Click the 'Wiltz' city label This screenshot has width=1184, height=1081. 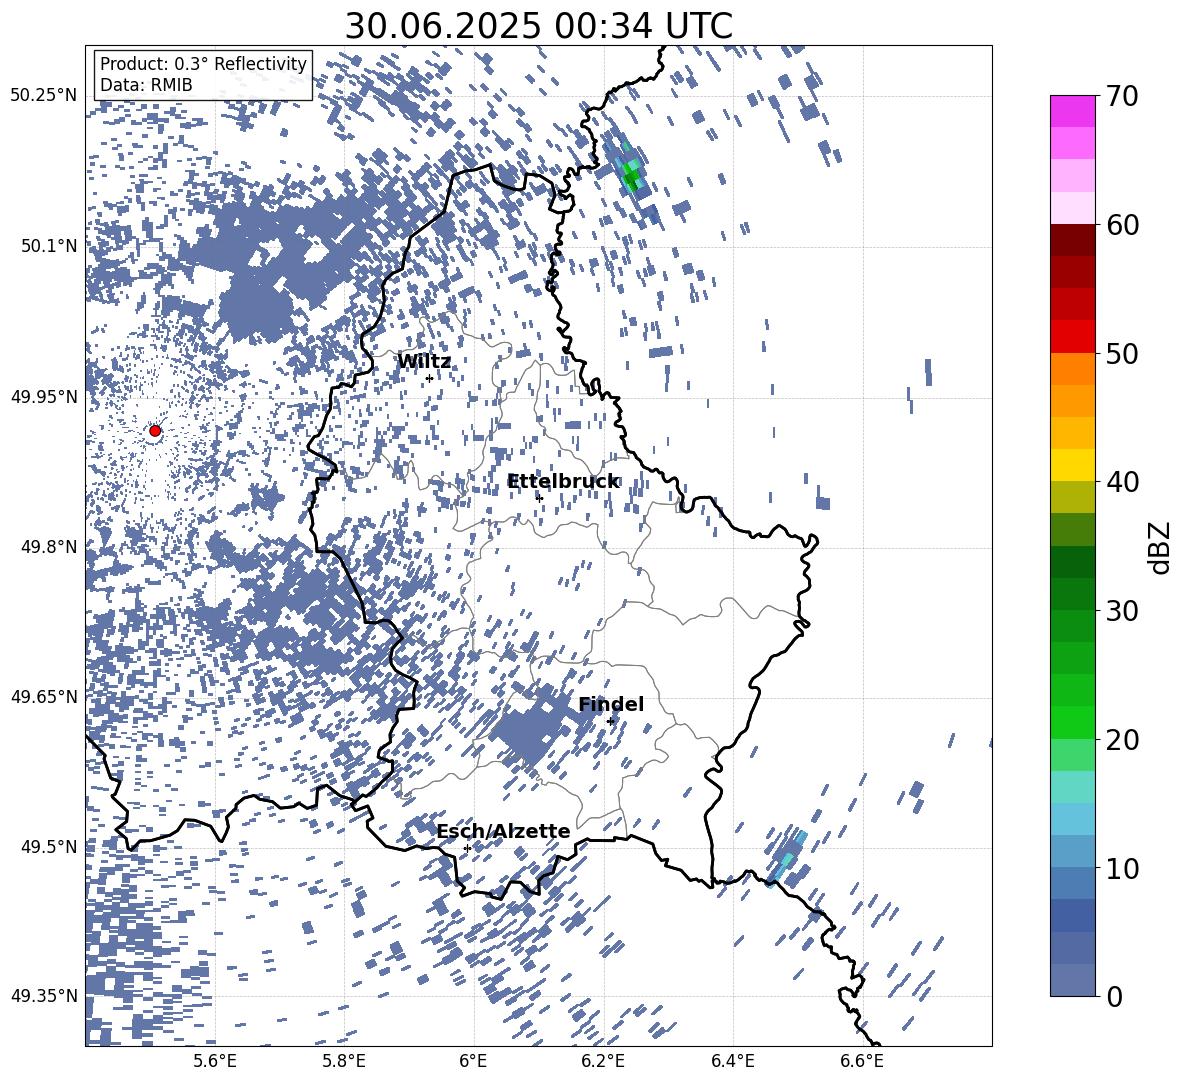424,362
